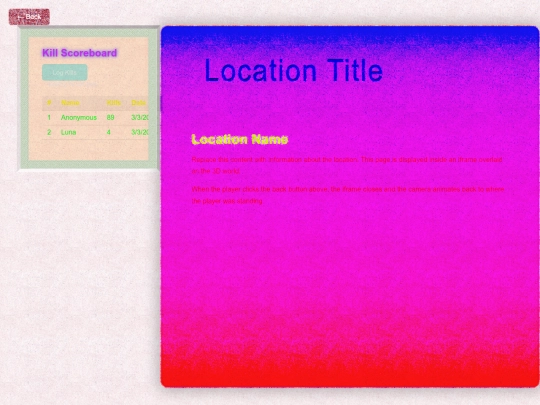The width and height of the screenshot is (540, 405).
Task: Click the Log Kills button
Action: 65,73
